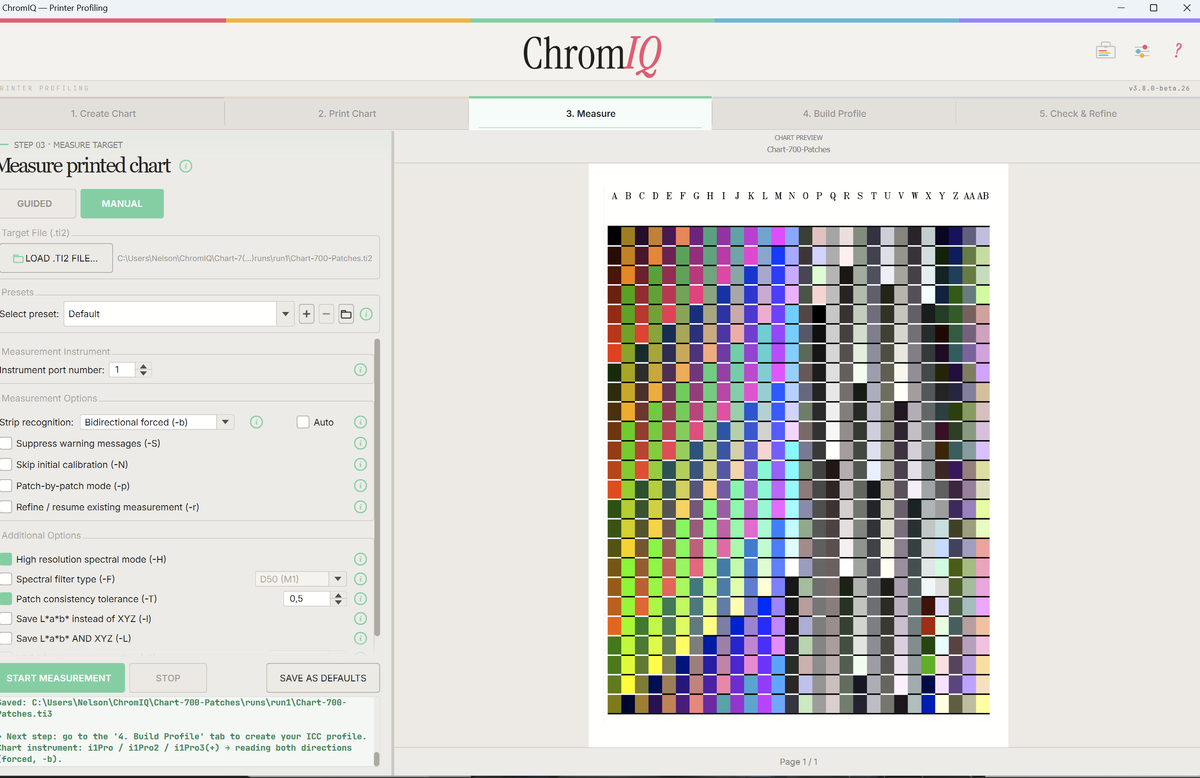Enable Spectral filter type (-F) checkbox

[x=6, y=579]
